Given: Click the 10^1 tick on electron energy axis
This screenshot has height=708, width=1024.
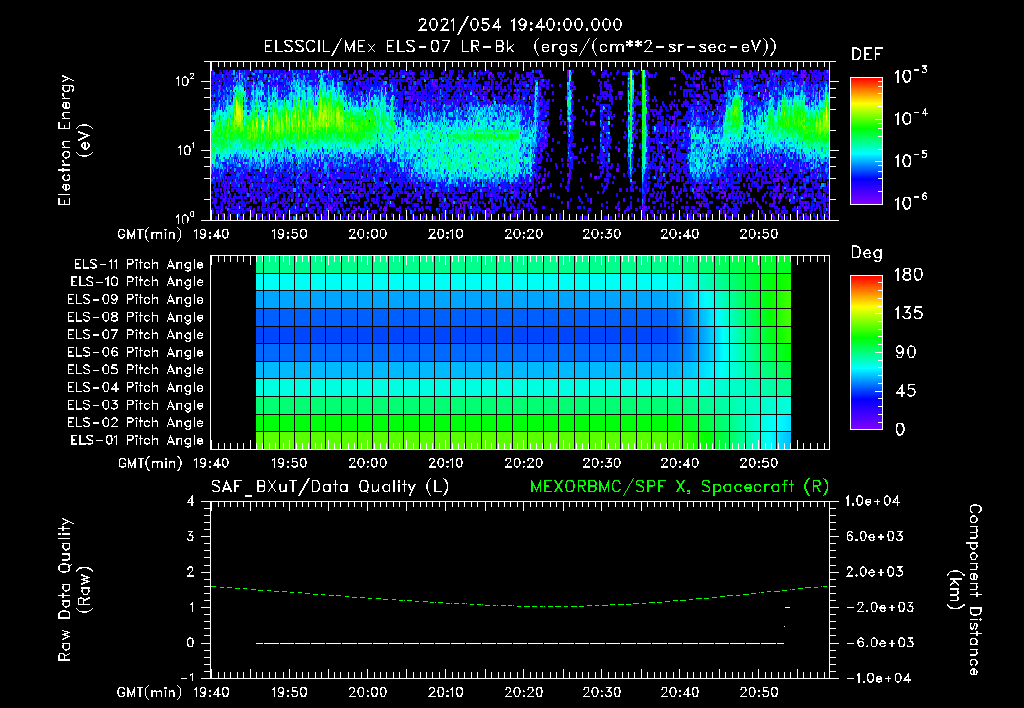Looking at the screenshot, I should (x=185, y=150).
